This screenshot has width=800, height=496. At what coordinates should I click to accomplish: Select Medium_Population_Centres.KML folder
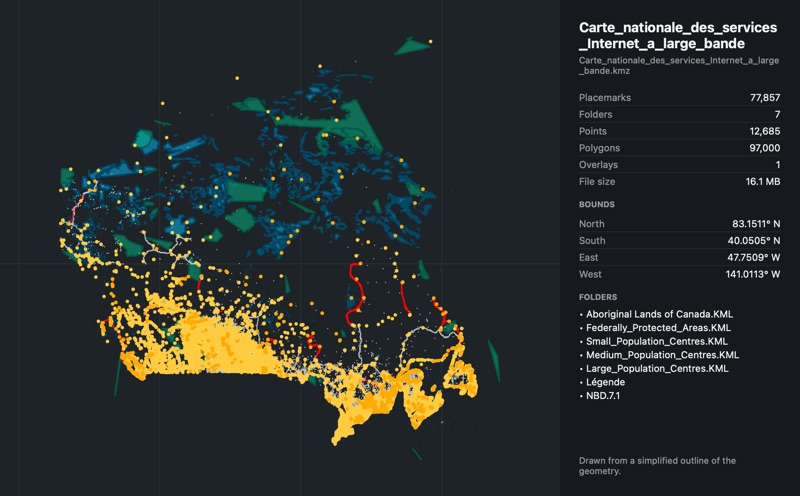tap(662, 355)
